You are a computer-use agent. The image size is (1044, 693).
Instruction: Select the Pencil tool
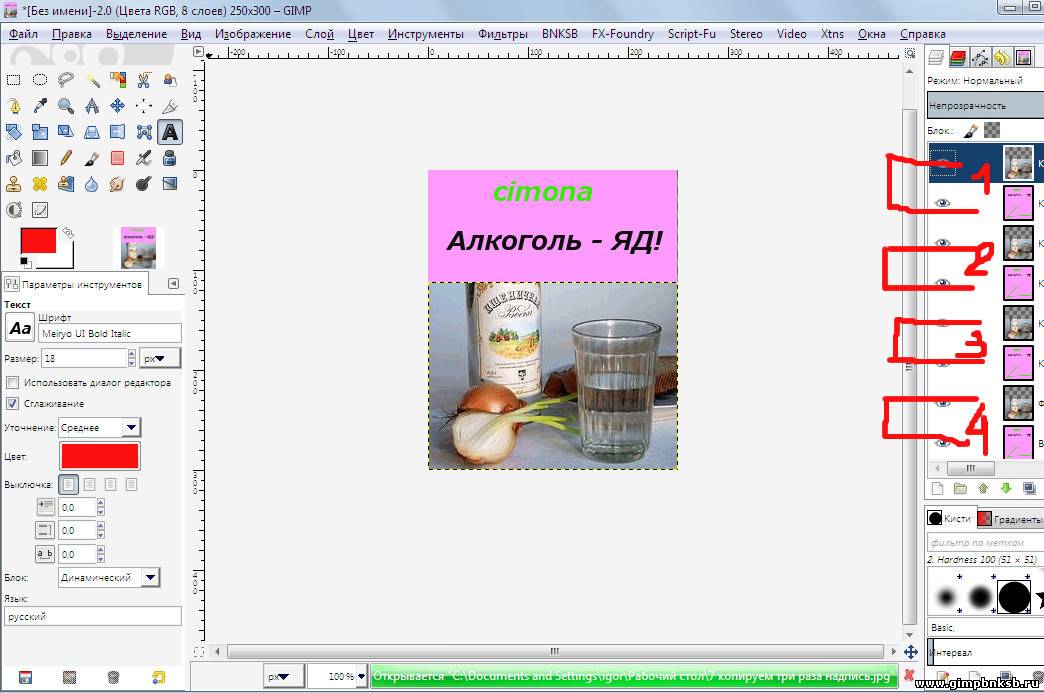66,158
